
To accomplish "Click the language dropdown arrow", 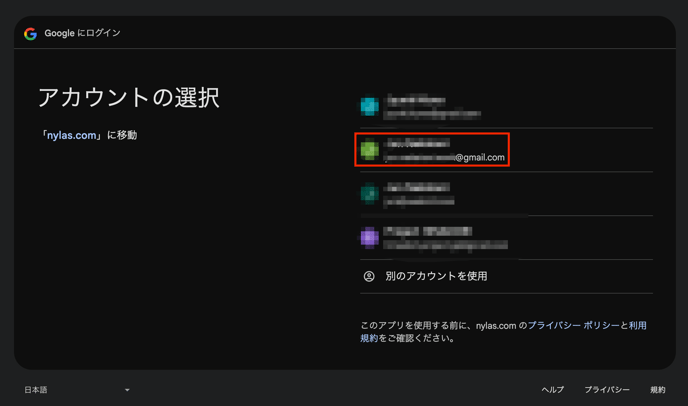I will point(127,390).
